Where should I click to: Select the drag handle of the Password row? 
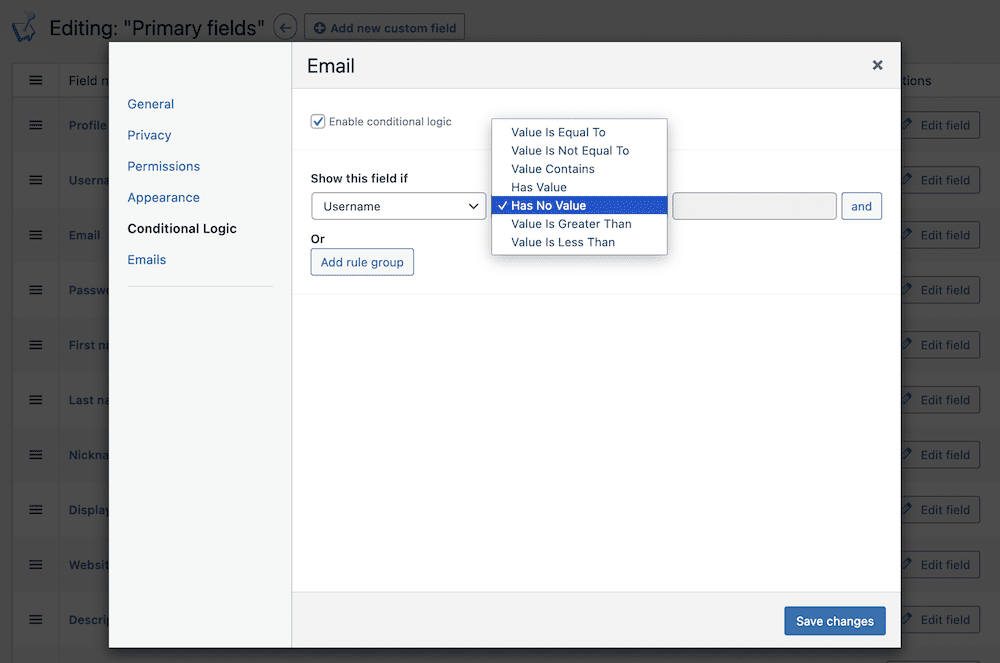[36, 290]
